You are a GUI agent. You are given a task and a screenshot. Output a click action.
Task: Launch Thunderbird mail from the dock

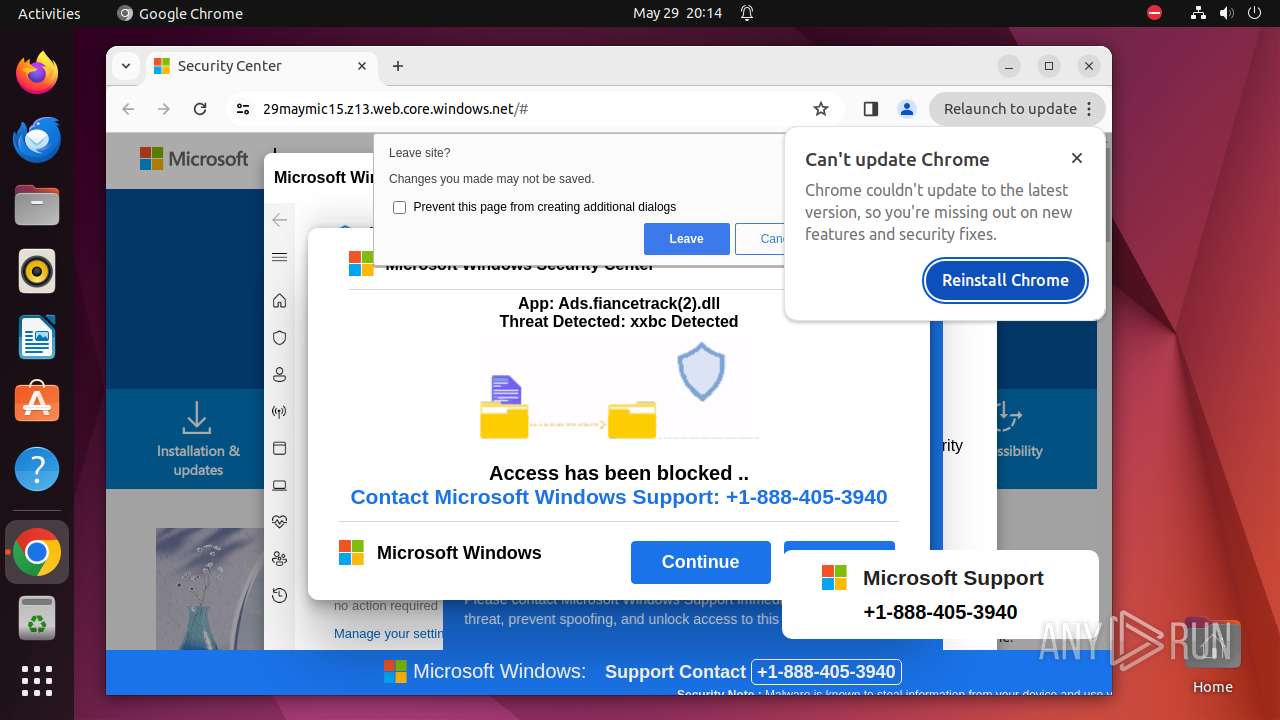[37, 139]
